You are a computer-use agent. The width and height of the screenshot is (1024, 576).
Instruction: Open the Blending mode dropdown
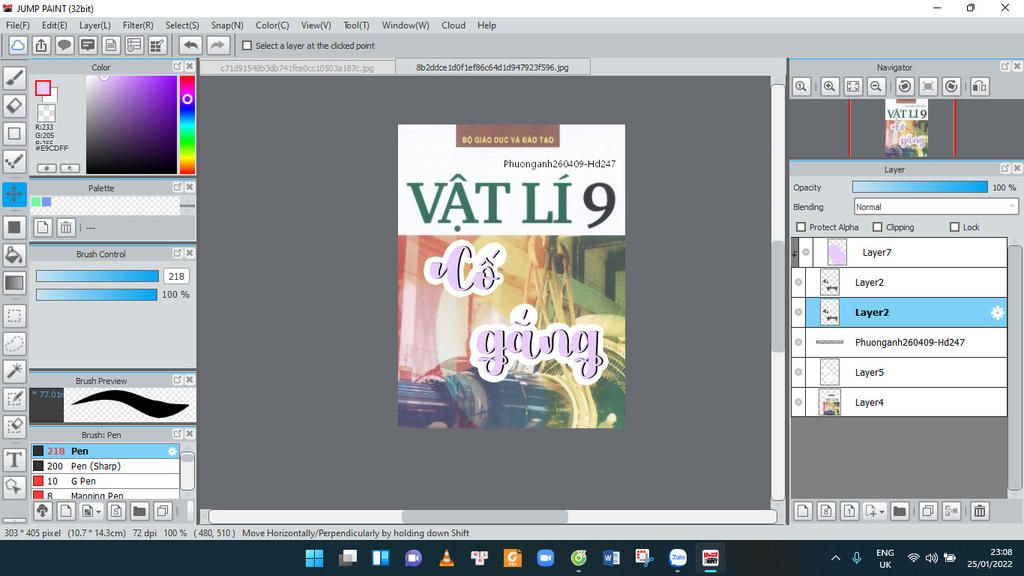pos(935,207)
